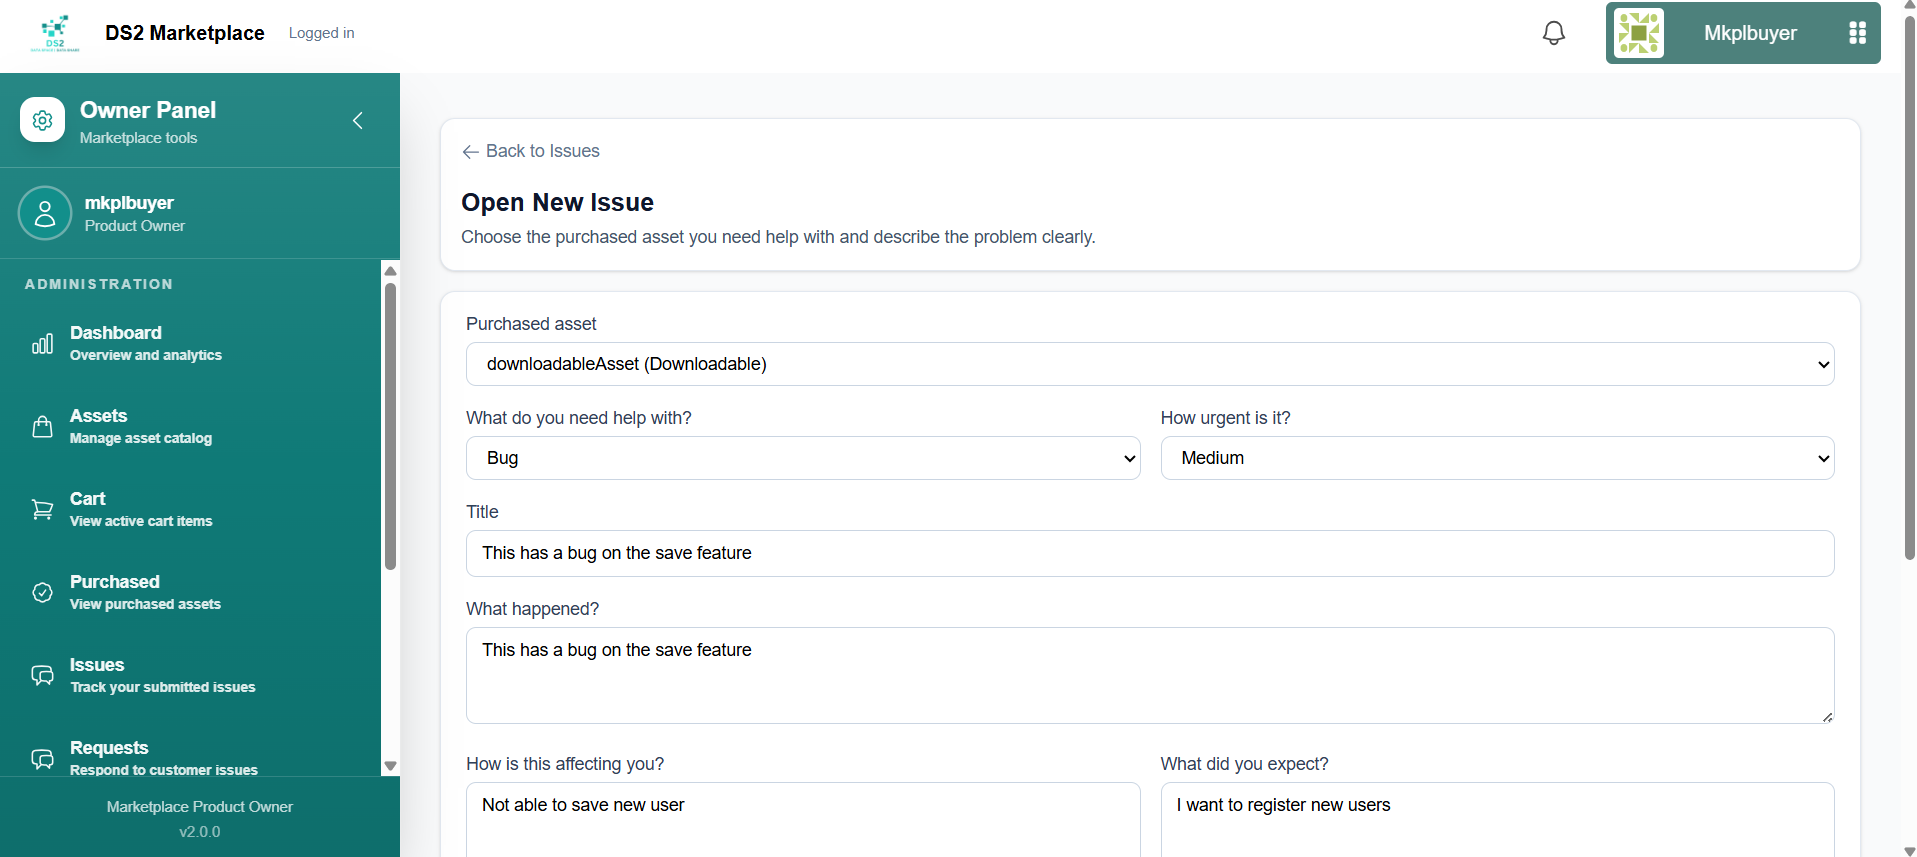Click the Owner Panel gear icon
The width and height of the screenshot is (1917, 857).
(x=42, y=120)
